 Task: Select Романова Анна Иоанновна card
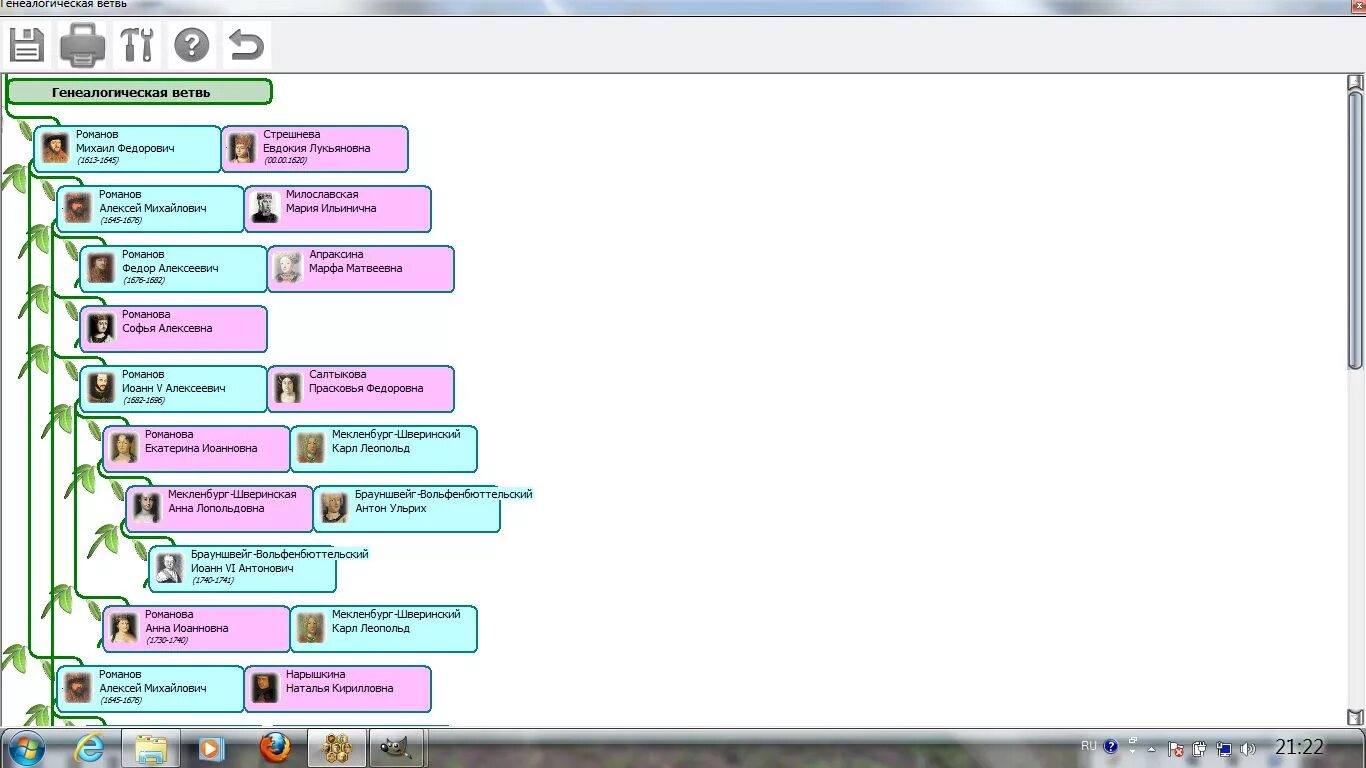[196, 629]
